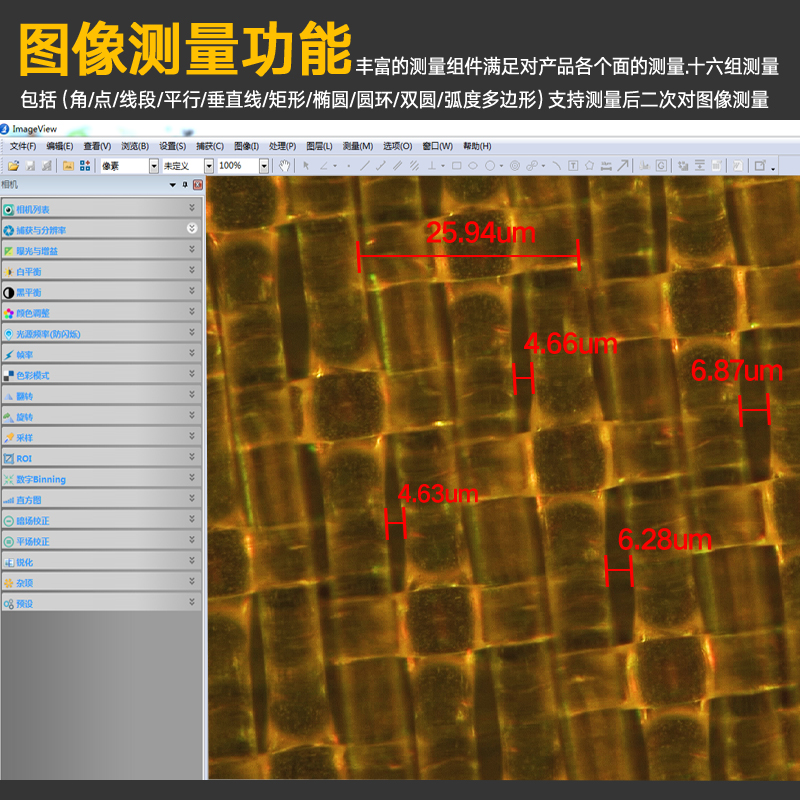
Task: Open the Two Circles tool dropdown arrow
Action: point(543,166)
